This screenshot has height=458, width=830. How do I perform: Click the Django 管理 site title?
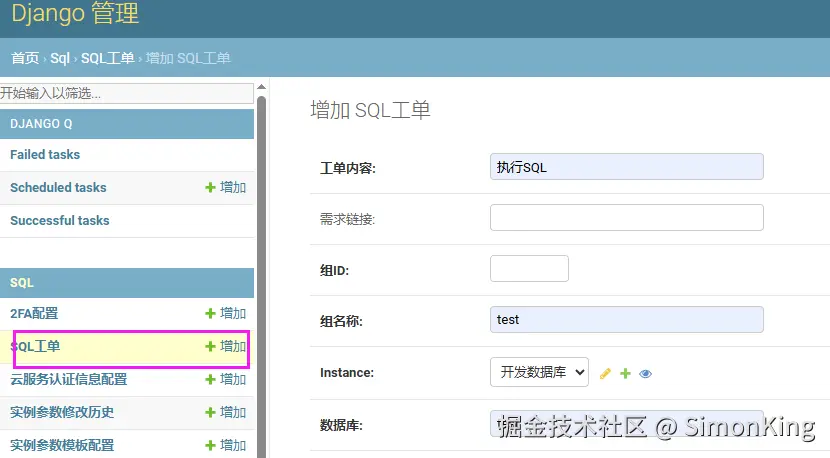pyautogui.click(x=75, y=13)
